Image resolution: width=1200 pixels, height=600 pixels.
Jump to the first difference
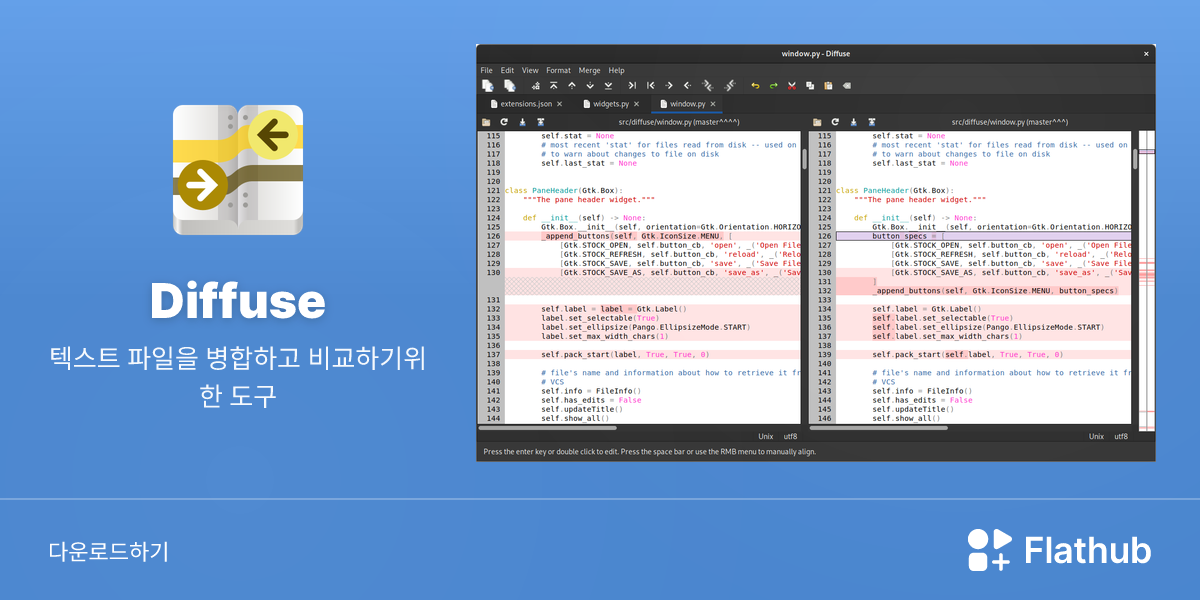(x=554, y=86)
